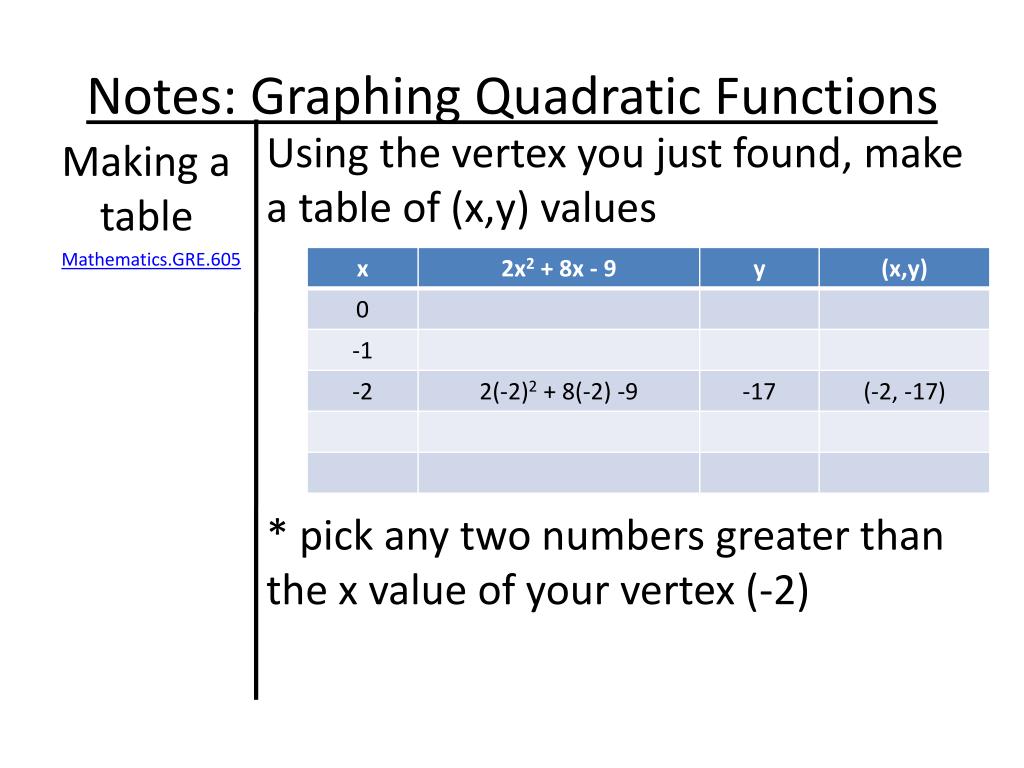
Task: Open the Mathematics.GRE.605 link
Action: pyautogui.click(x=151, y=261)
